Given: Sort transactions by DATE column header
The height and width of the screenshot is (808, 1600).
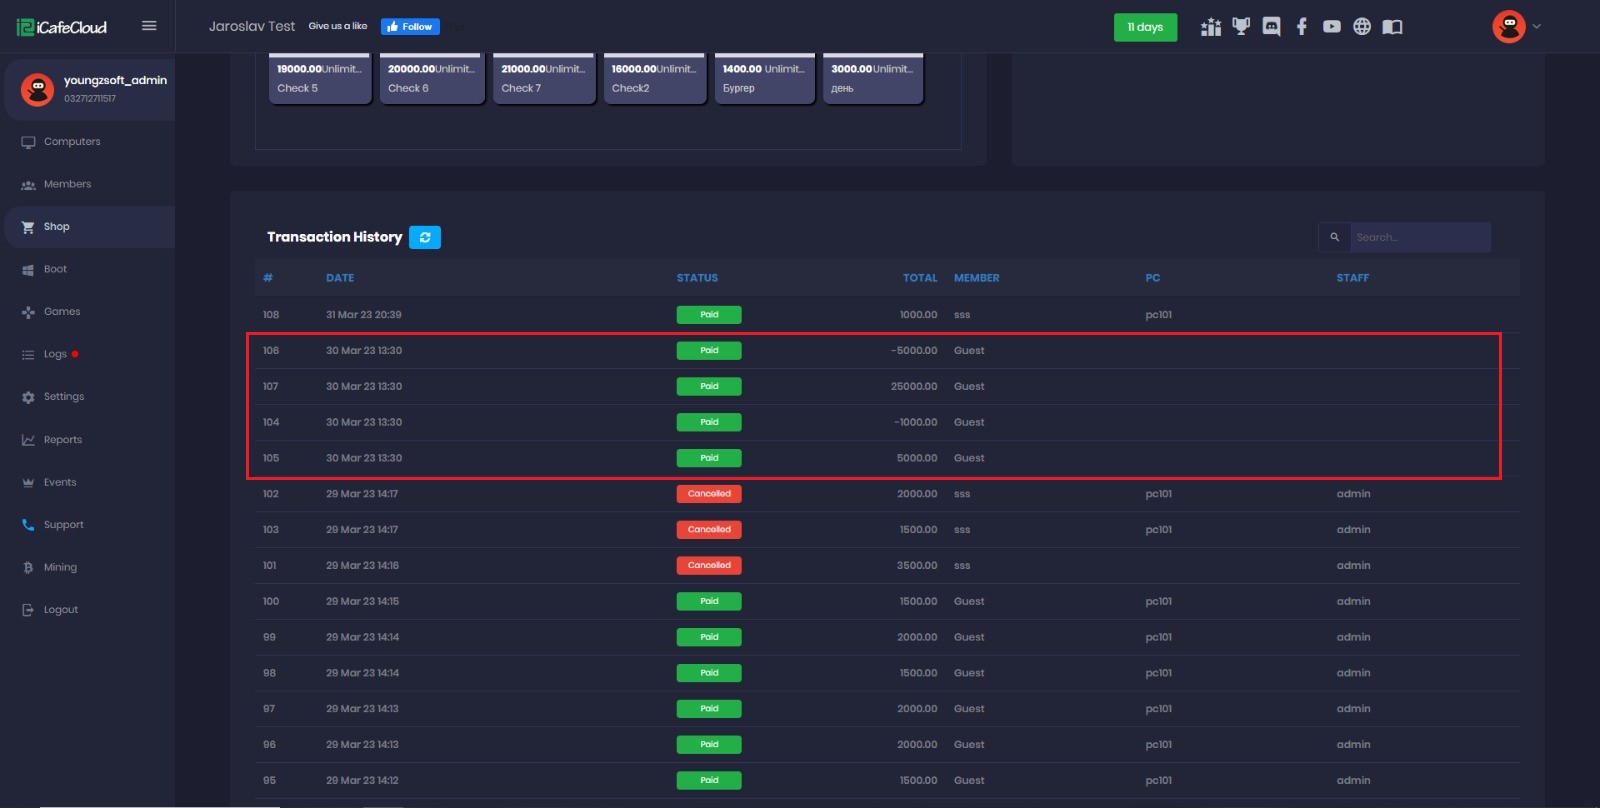Looking at the screenshot, I should point(340,278).
